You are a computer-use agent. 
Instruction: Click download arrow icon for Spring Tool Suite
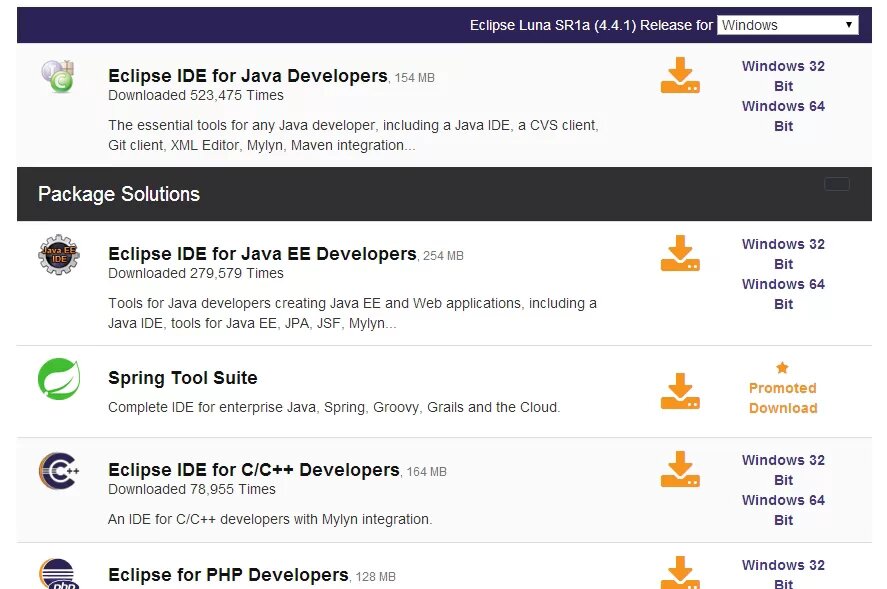click(x=680, y=390)
